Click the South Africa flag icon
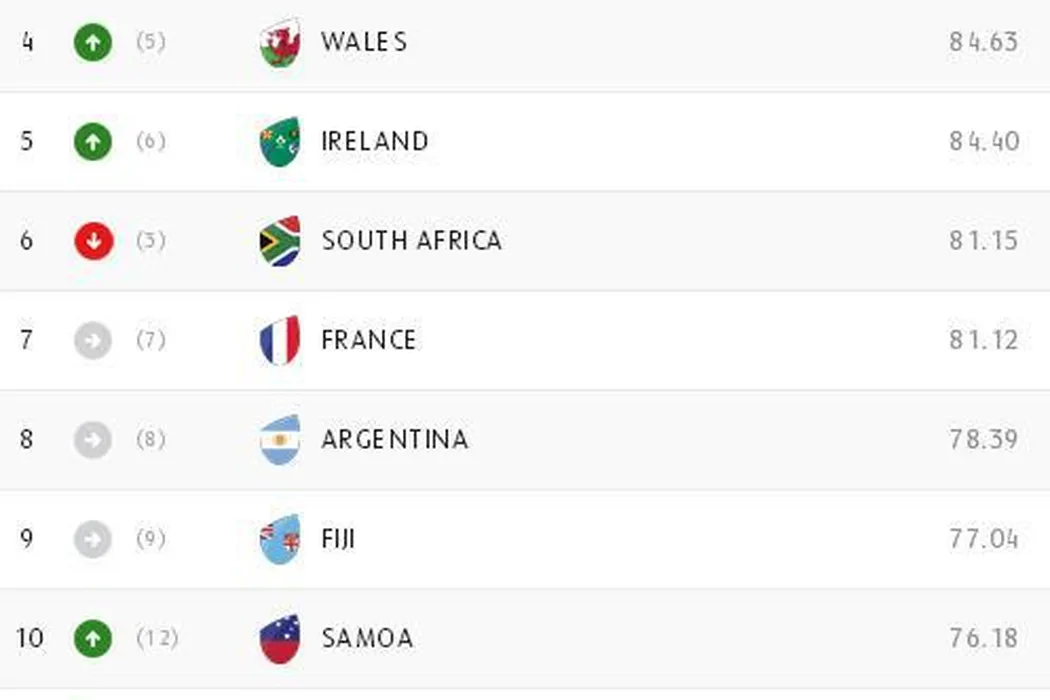 click(280, 241)
